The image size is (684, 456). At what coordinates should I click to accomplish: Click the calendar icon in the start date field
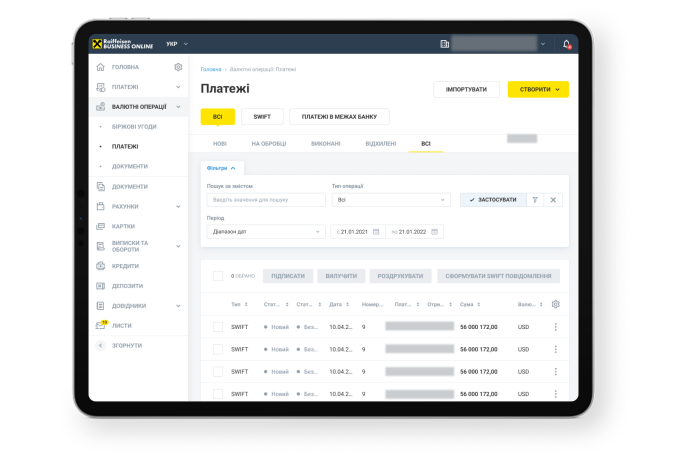coord(376,232)
